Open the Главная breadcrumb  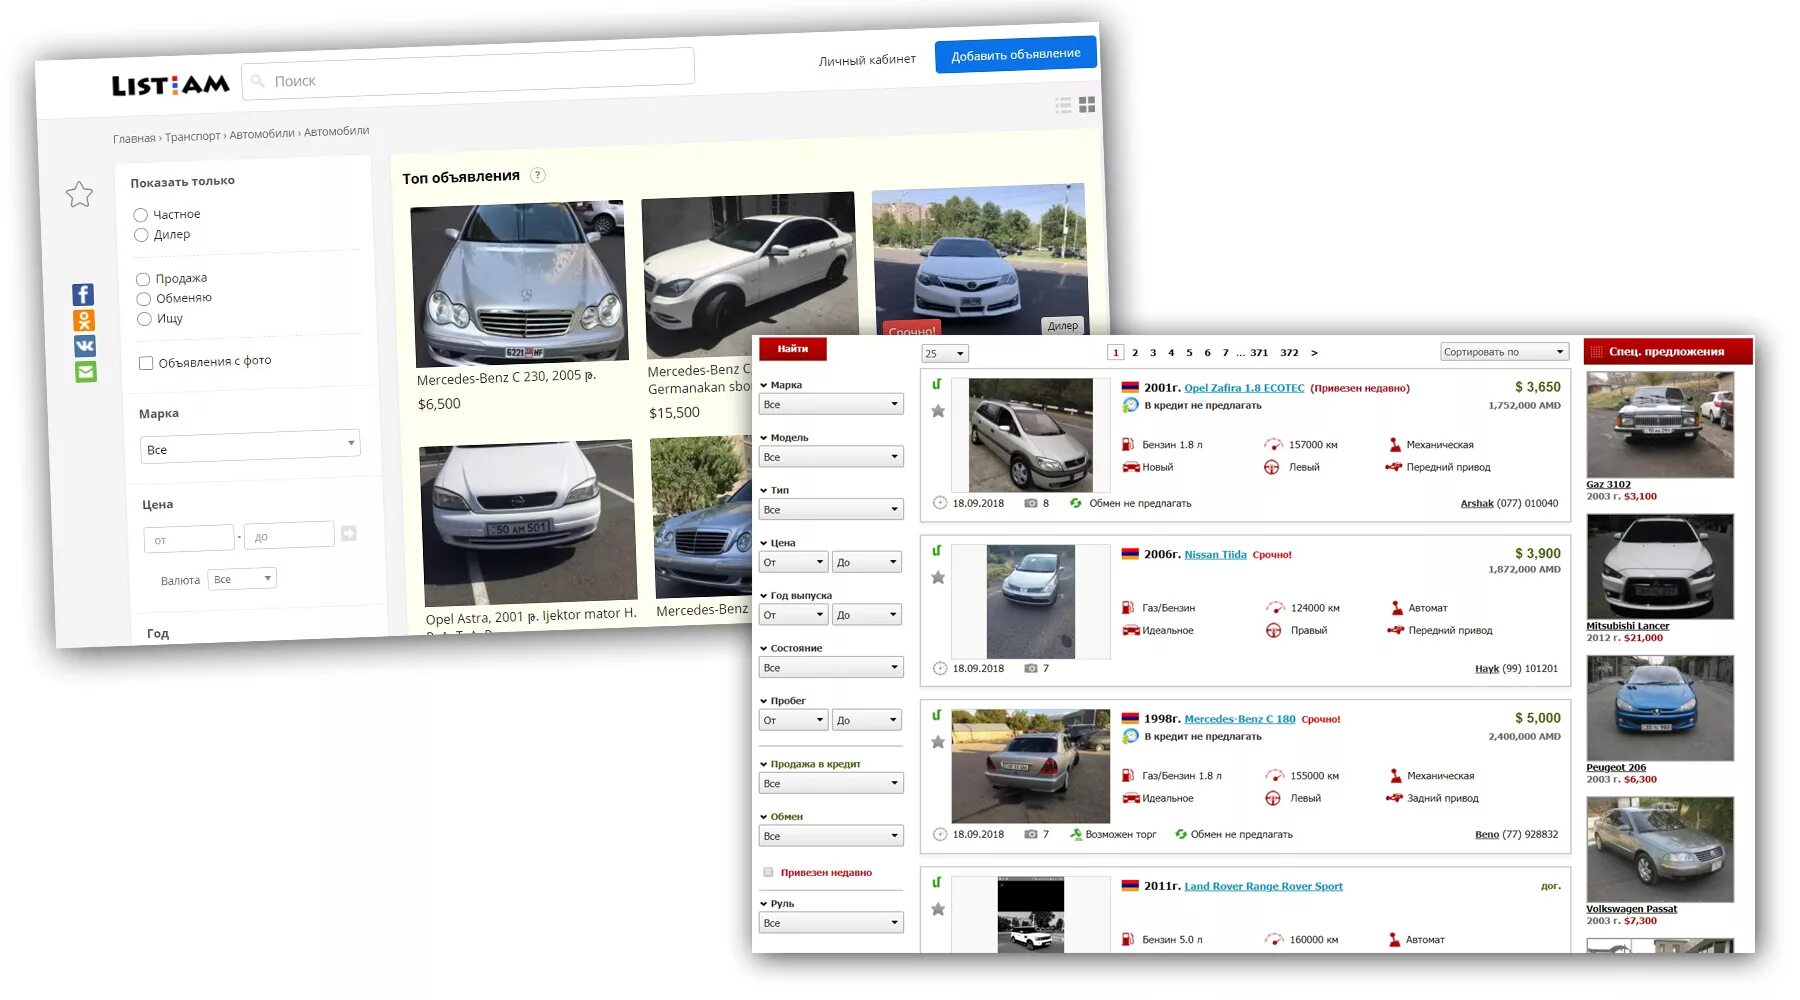[134, 138]
